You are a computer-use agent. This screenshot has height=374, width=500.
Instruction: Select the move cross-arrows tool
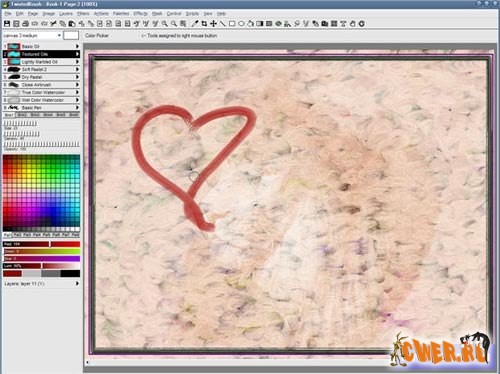213,24
